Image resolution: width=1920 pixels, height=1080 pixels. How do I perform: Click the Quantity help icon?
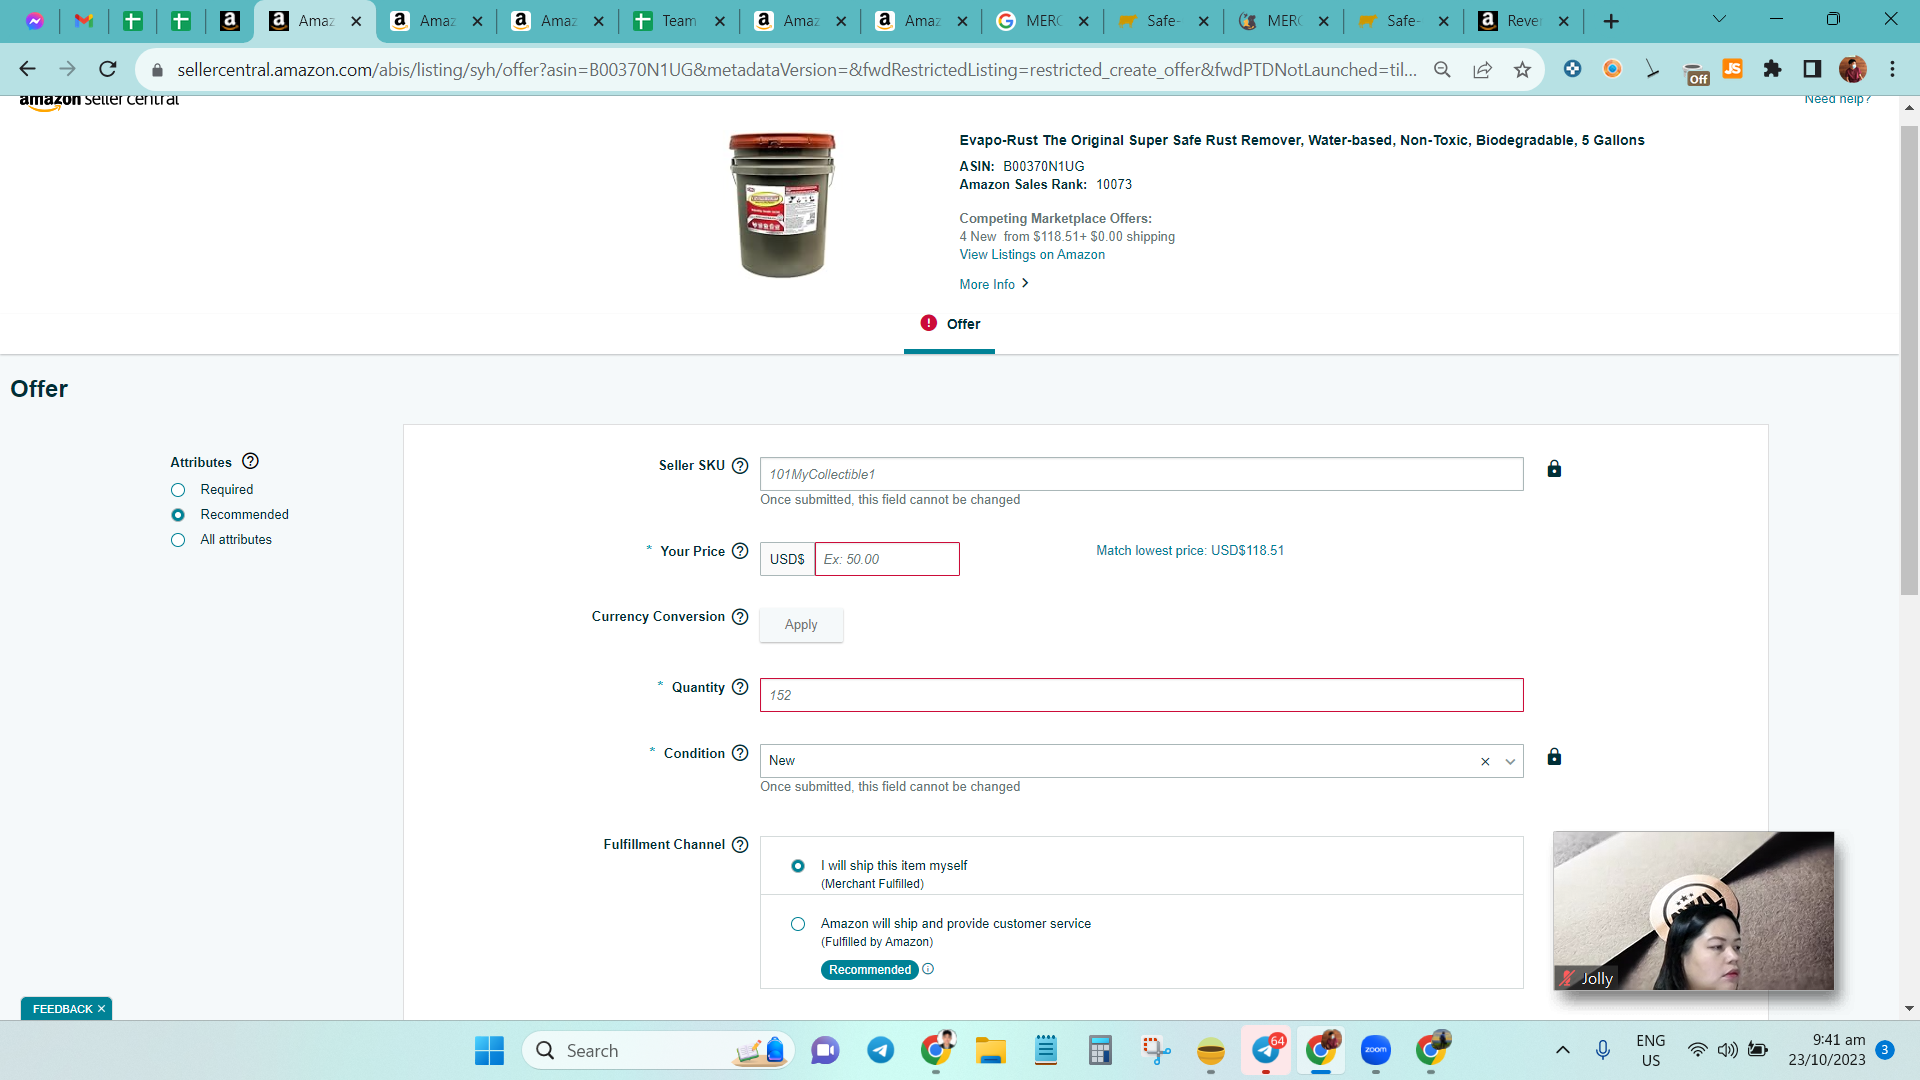tap(740, 687)
